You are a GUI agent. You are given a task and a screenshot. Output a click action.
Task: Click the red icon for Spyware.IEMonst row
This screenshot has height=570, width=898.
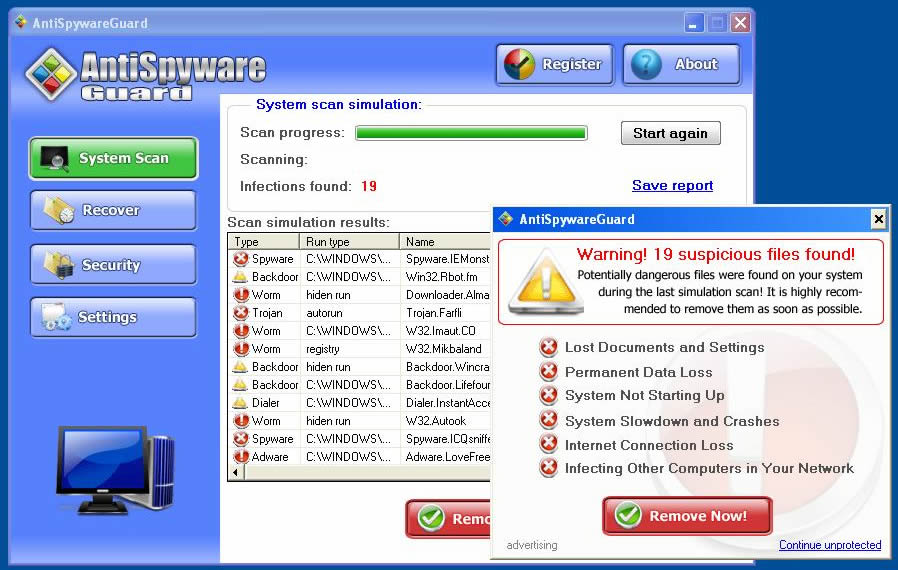tap(241, 259)
